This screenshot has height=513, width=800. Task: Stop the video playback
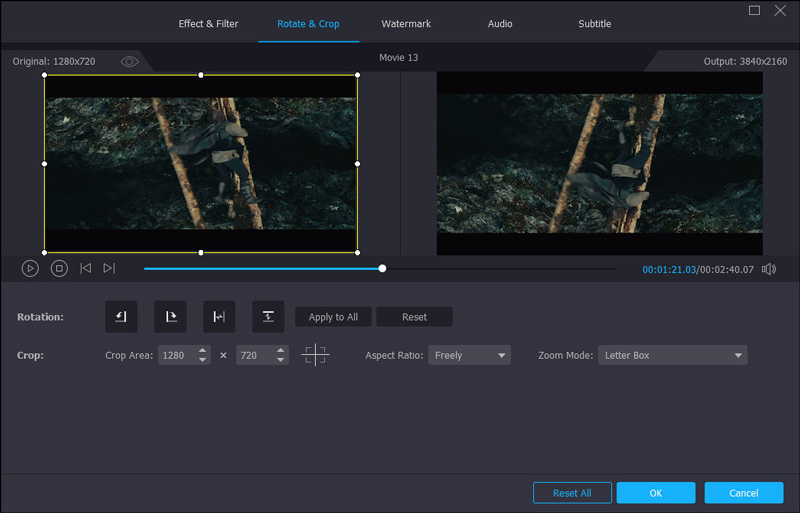[59, 268]
